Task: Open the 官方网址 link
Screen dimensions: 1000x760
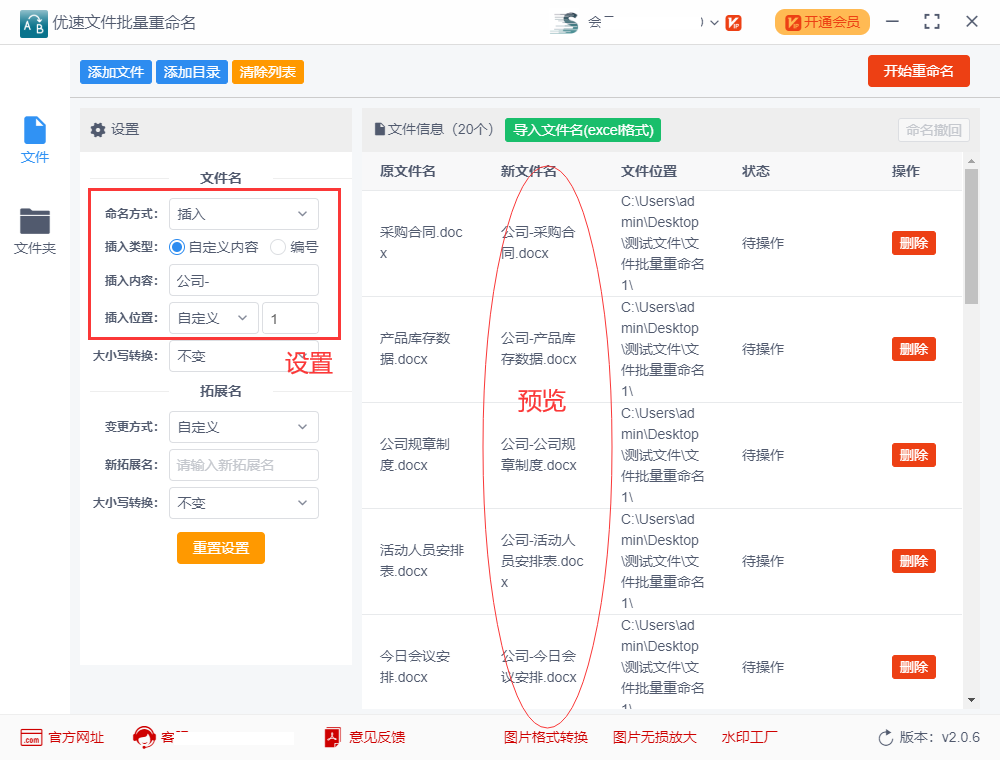Action: 76,738
